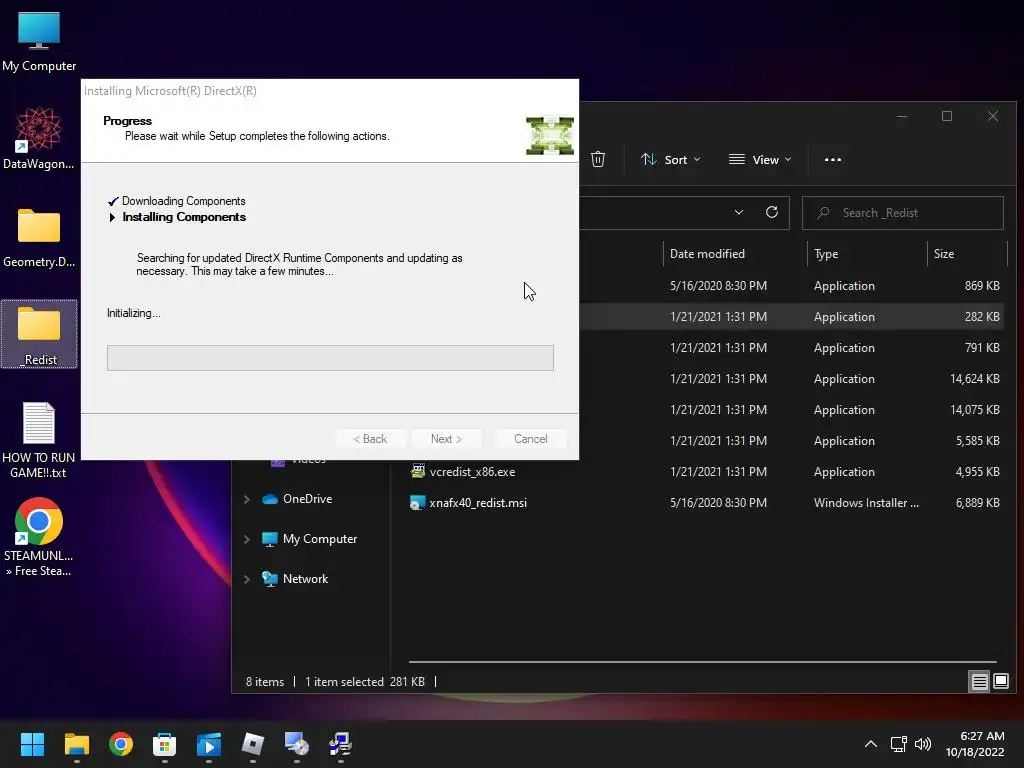Select xnafx40_redist.msi file name

478,503
